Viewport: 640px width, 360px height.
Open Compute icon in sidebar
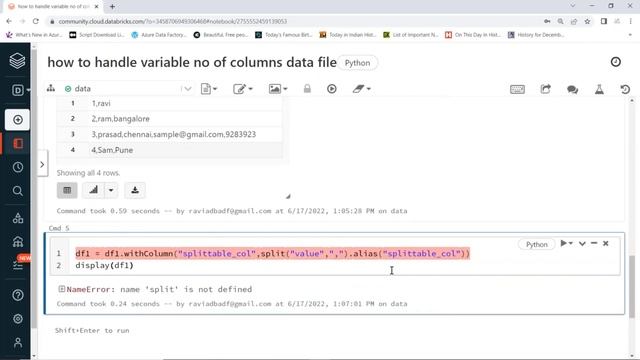coord(18,241)
